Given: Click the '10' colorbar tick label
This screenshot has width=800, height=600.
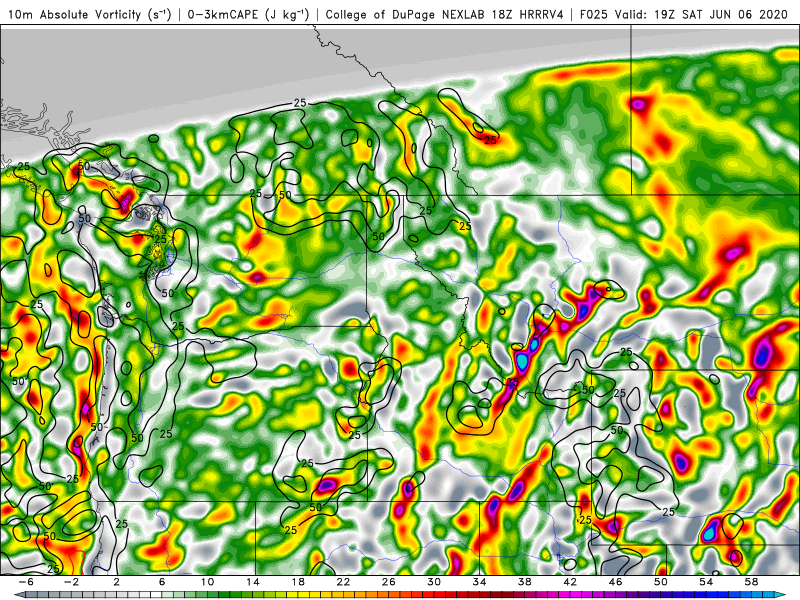Looking at the screenshot, I should click(207, 582).
